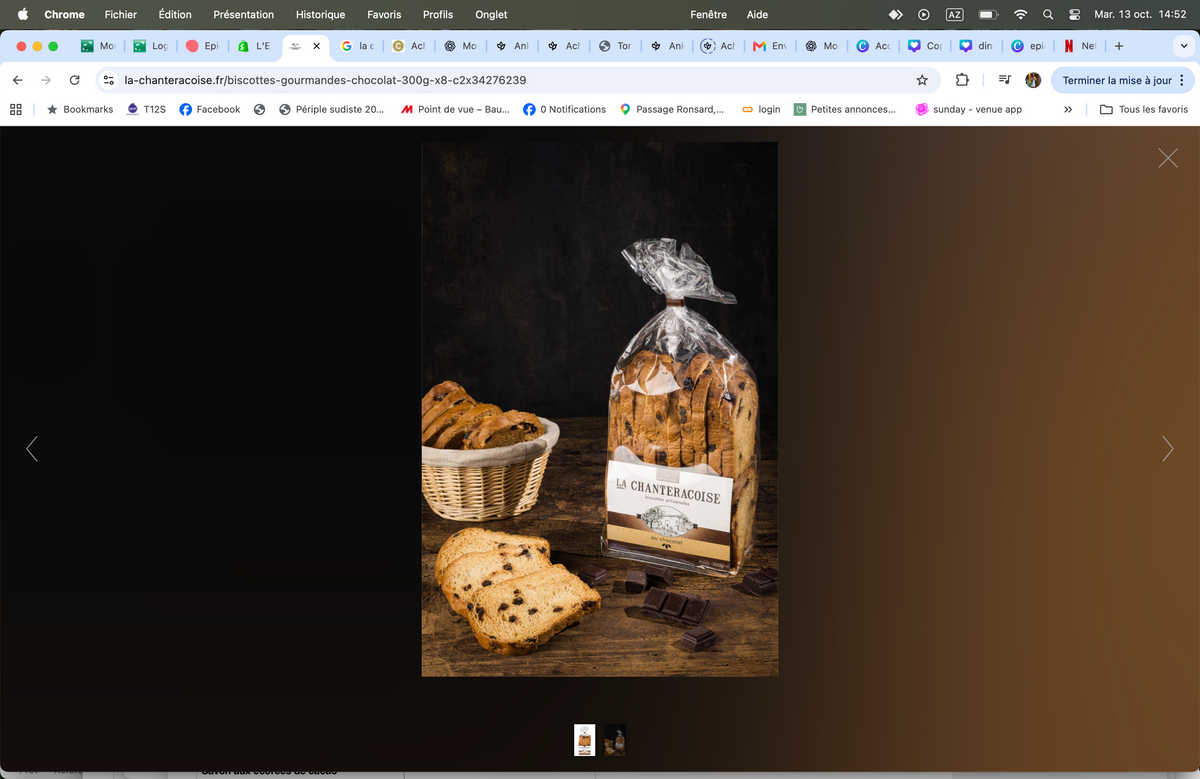Viewport: 1200px width, 779px height.
Task: Open Petites annonces bookmark
Action: (x=845, y=109)
